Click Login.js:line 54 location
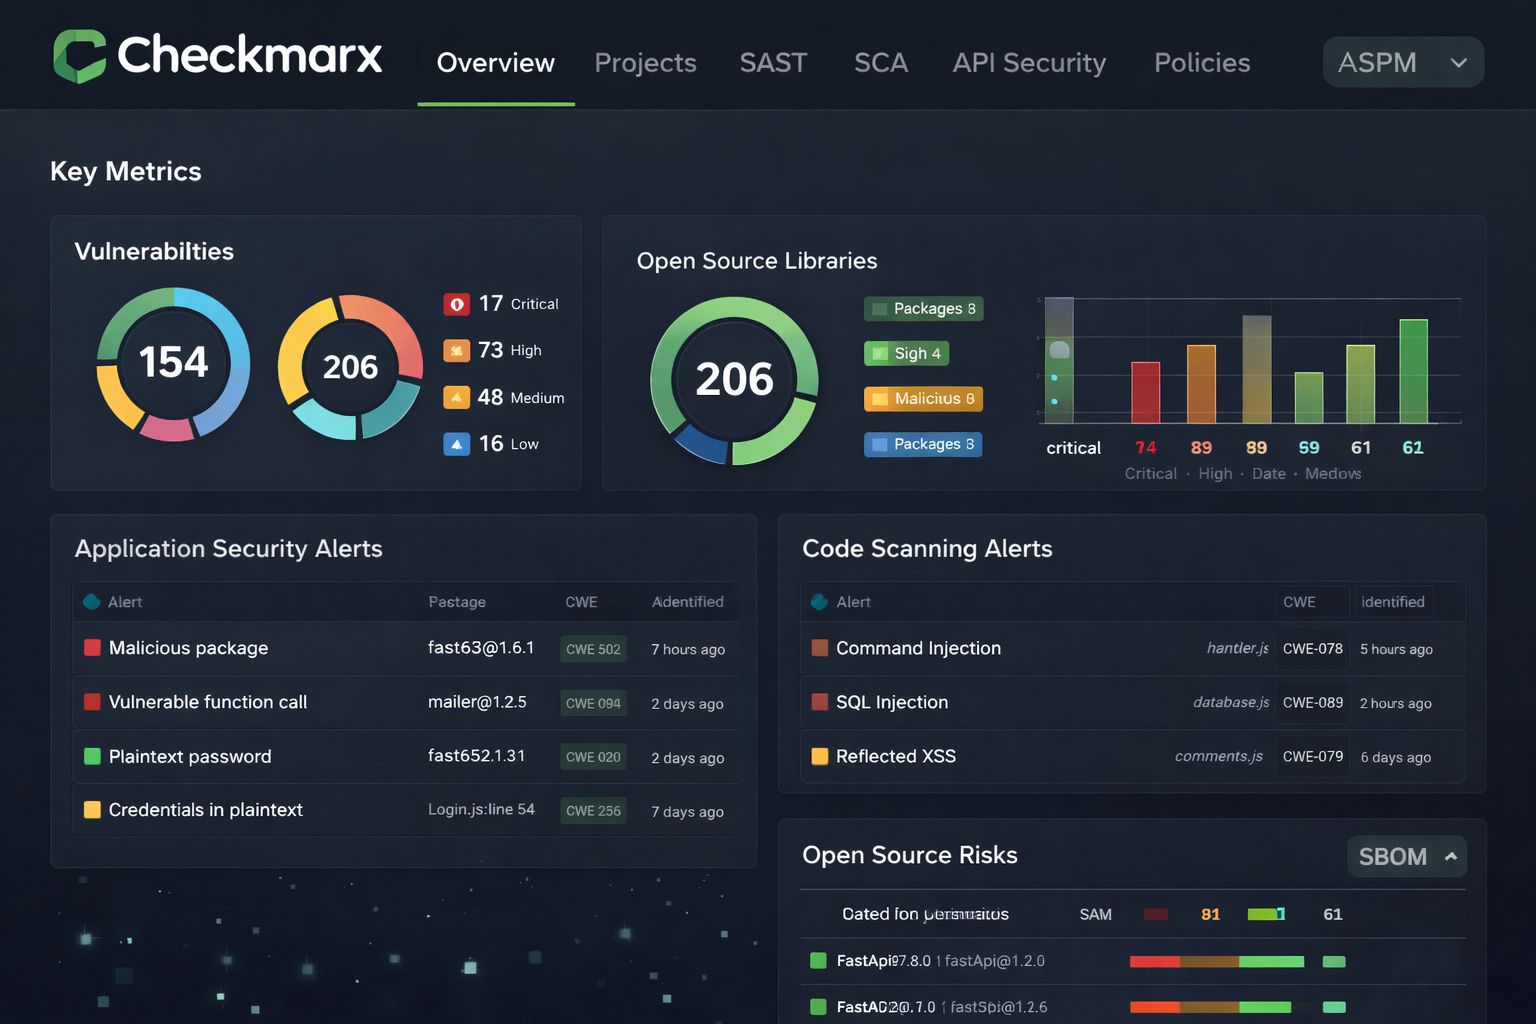 pos(481,809)
